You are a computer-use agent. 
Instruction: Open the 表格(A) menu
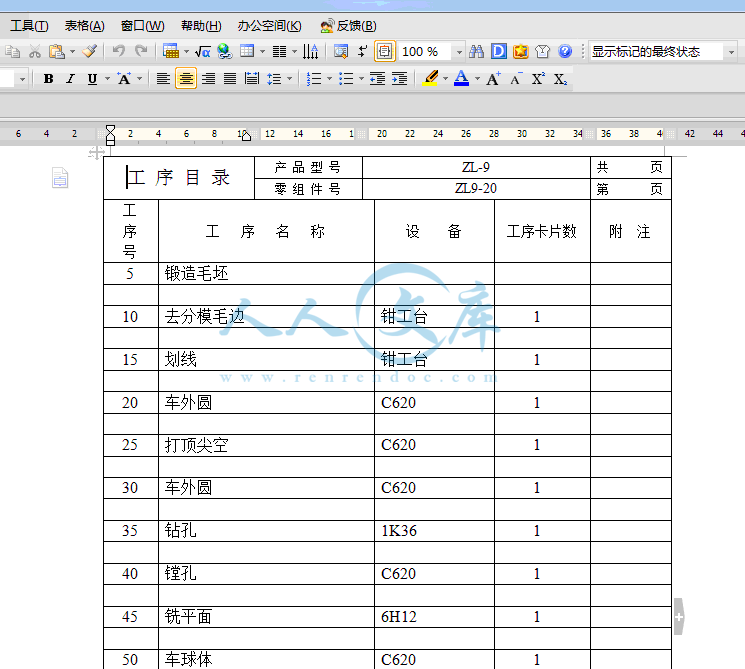click(85, 26)
